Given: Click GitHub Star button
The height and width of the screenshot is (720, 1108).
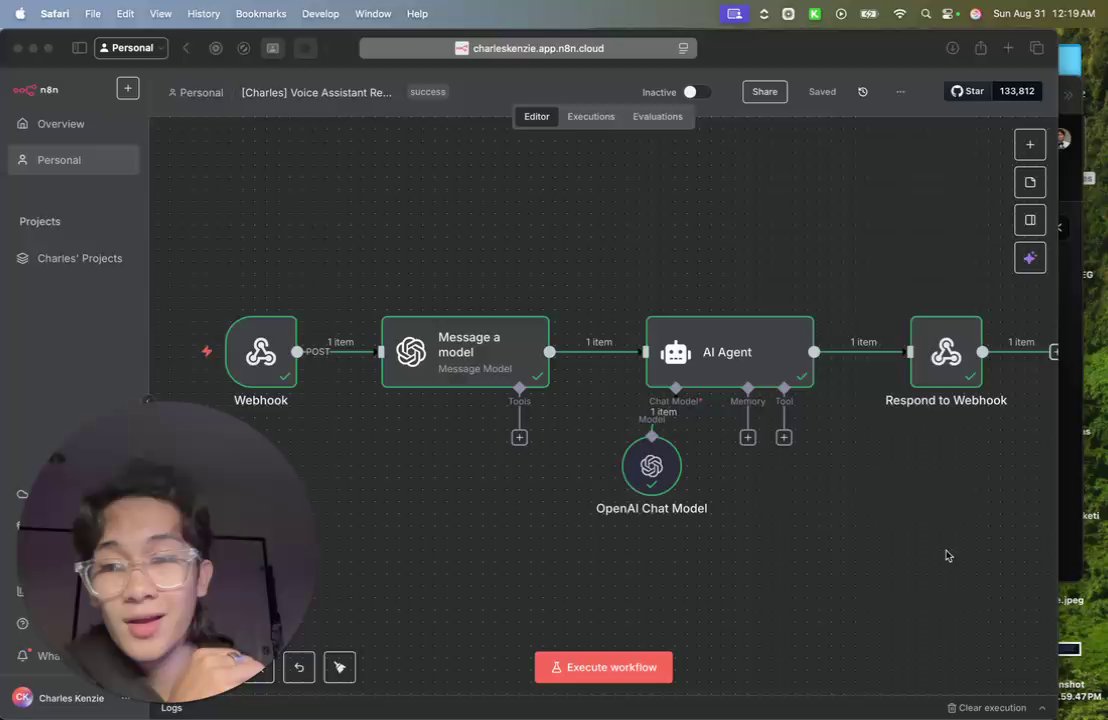Looking at the screenshot, I should pos(967,91).
